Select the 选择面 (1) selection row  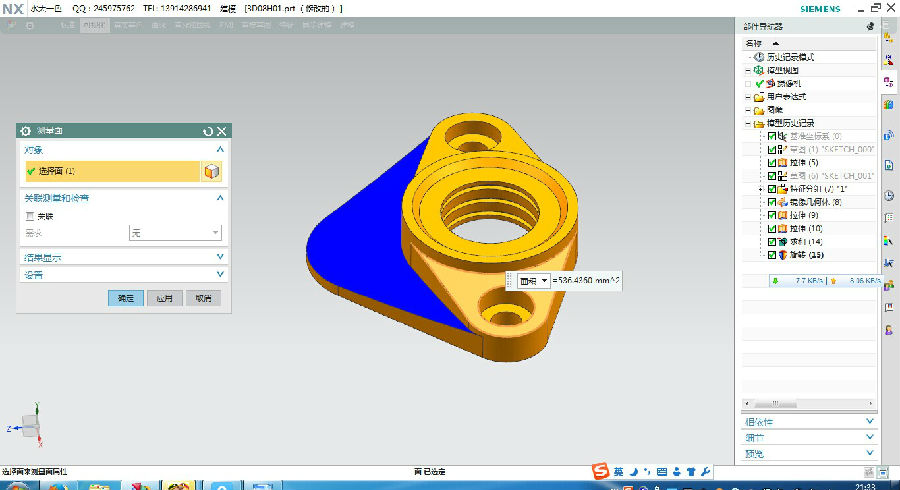pyautogui.click(x=112, y=171)
